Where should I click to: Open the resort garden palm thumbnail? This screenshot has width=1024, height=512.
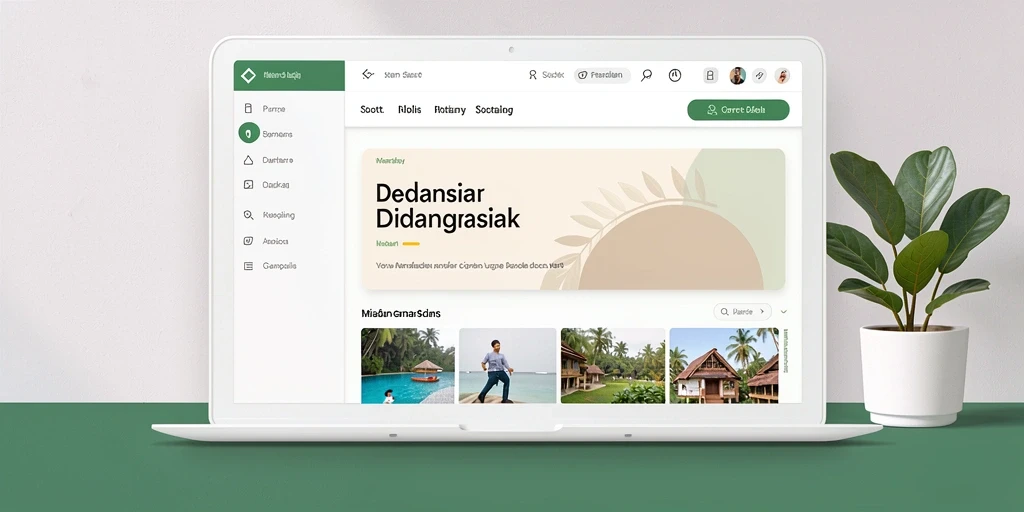click(x=613, y=366)
